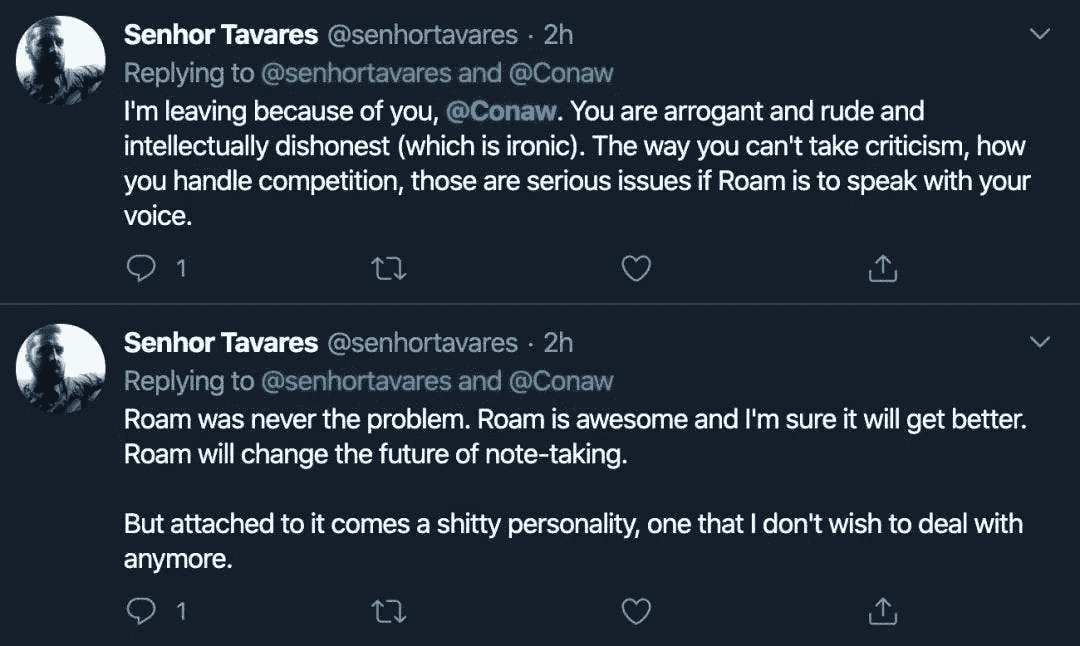The image size is (1080, 646).
Task: Click Senhor Tavares name on second tweet
Action: click(221, 343)
